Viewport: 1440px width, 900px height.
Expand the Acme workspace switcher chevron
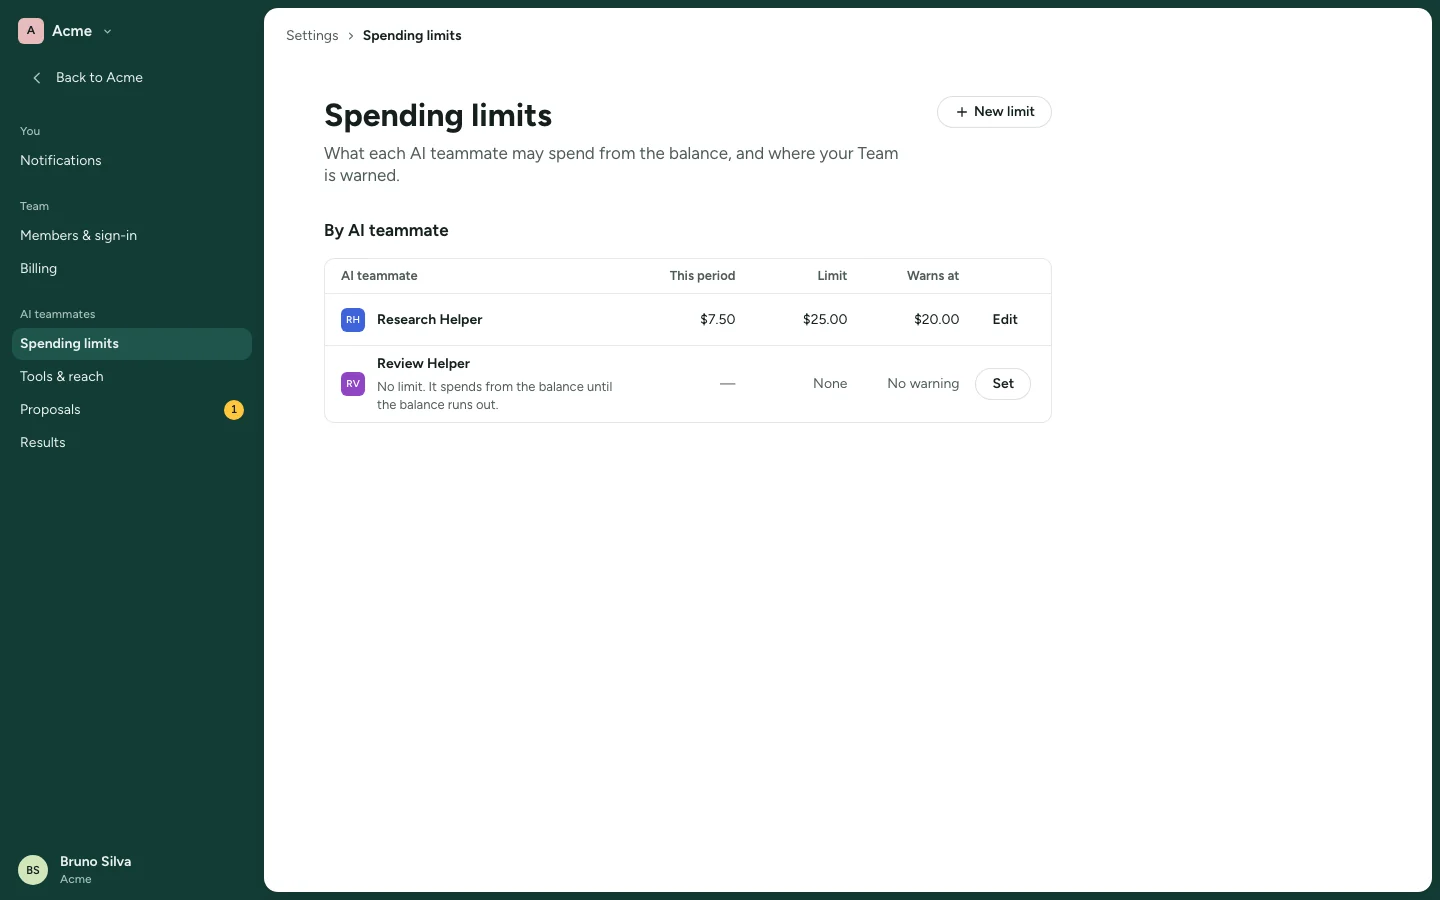(108, 32)
